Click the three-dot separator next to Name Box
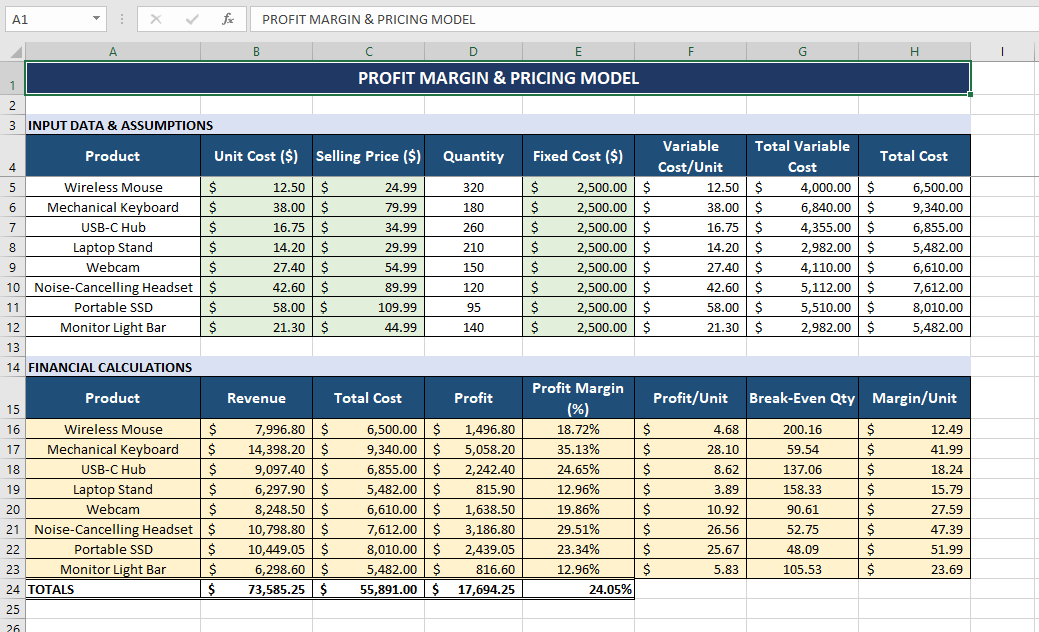This screenshot has width=1039, height=632. (x=122, y=19)
